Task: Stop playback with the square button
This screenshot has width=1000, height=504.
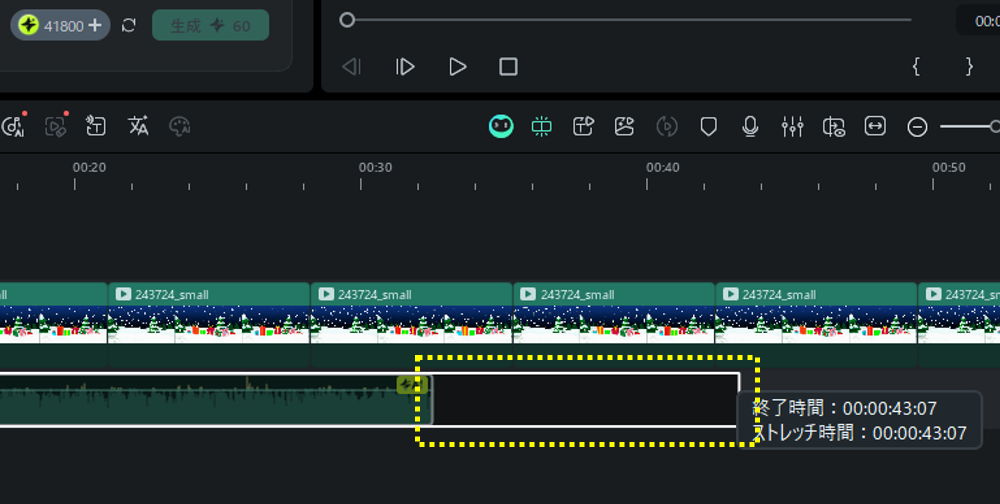Action: 508,67
